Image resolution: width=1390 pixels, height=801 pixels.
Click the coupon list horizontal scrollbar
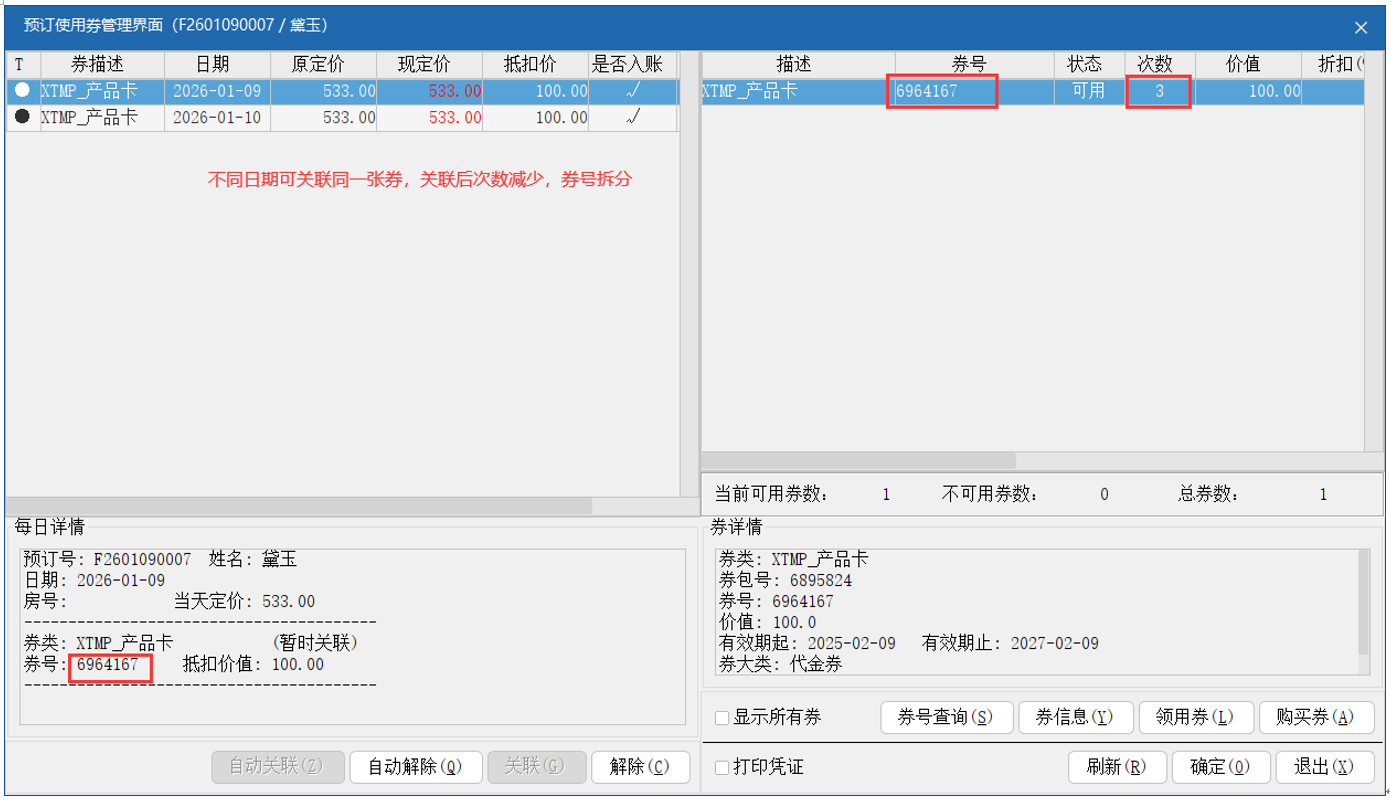[860, 461]
